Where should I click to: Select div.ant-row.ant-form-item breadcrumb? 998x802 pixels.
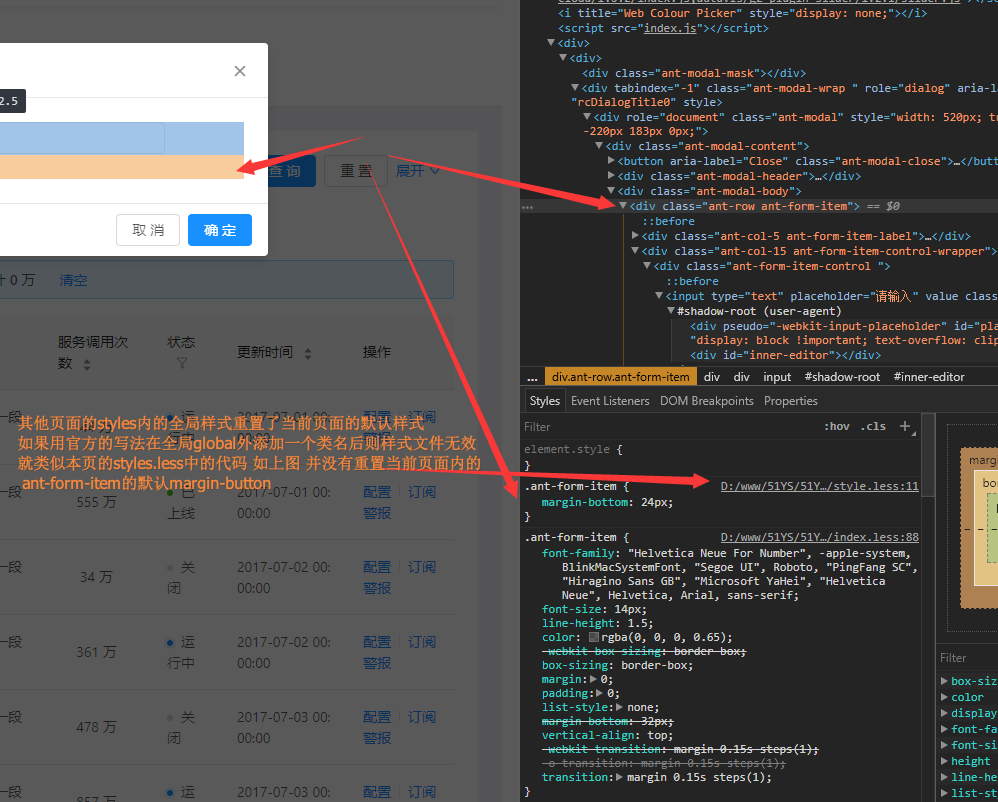pyautogui.click(x=621, y=377)
